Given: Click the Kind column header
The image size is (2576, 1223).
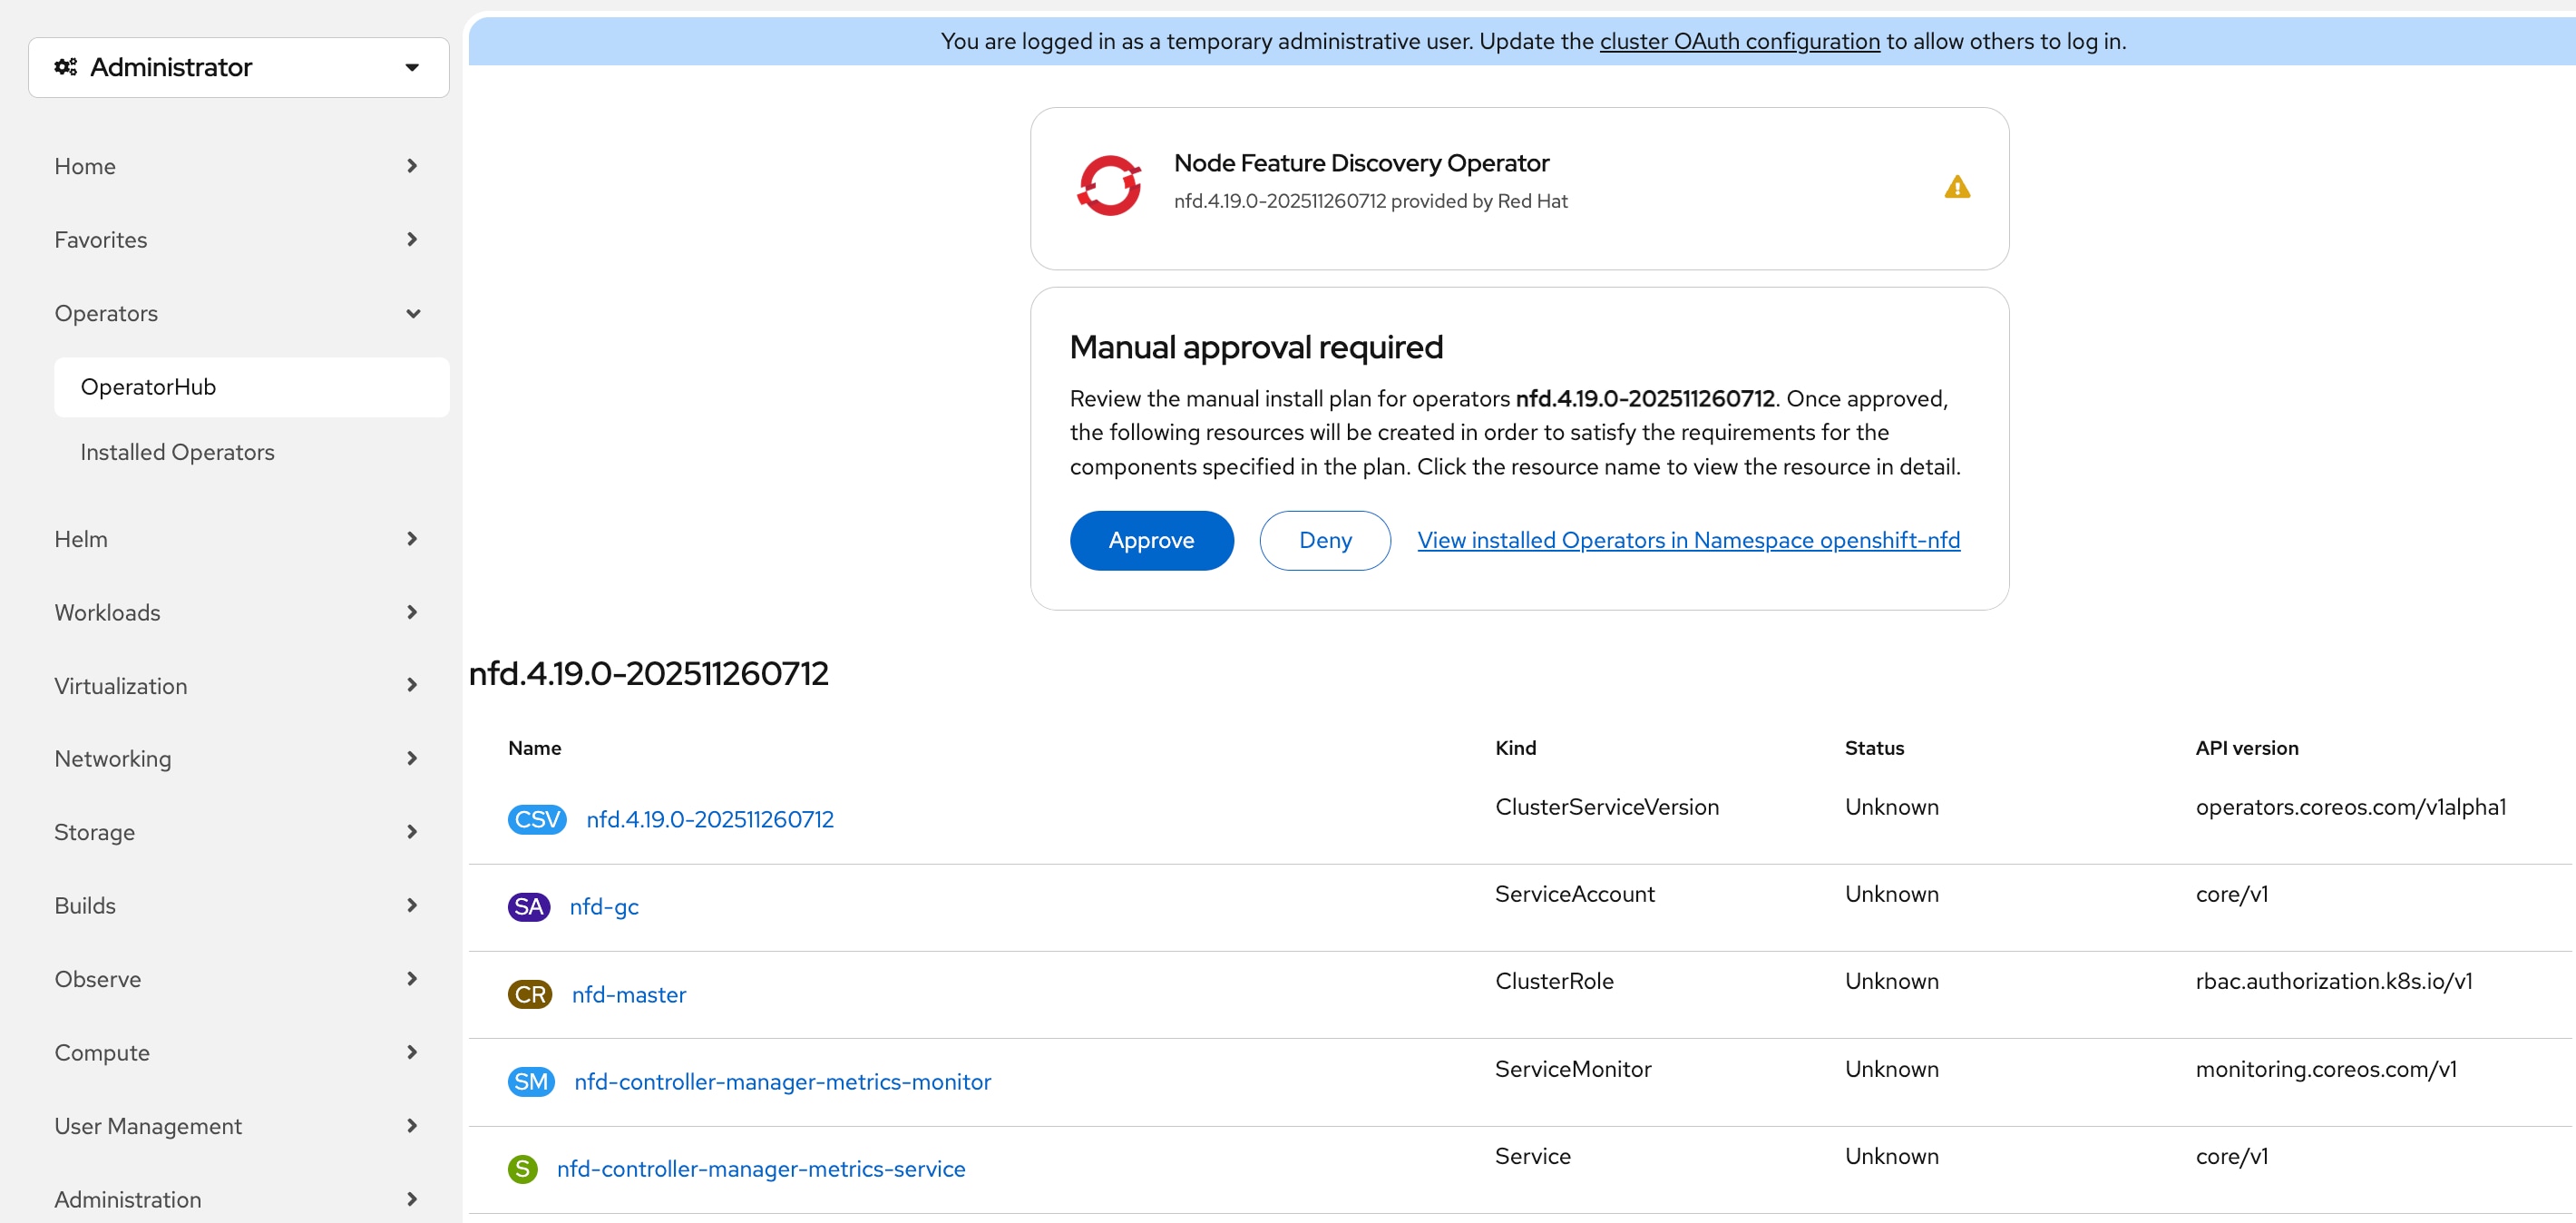Looking at the screenshot, I should (1515, 748).
